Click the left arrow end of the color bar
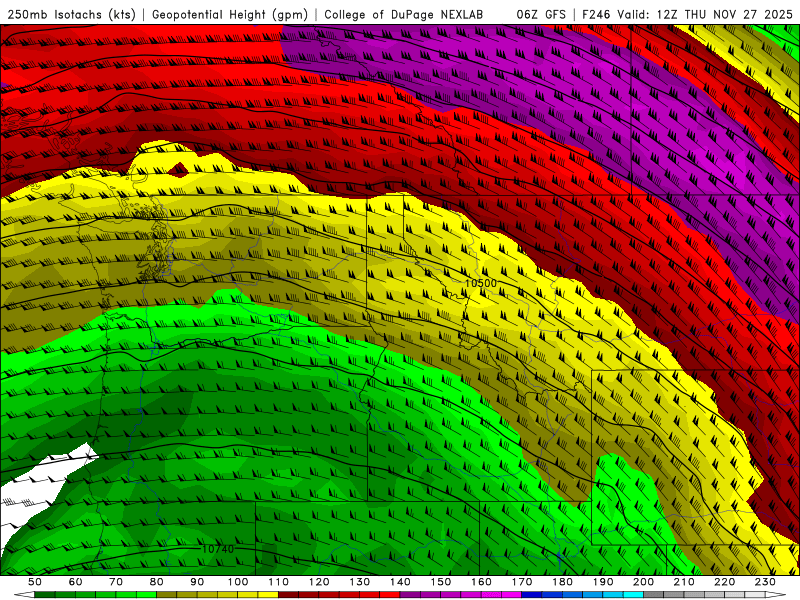Viewport: 800px width, 600px height. [24, 595]
